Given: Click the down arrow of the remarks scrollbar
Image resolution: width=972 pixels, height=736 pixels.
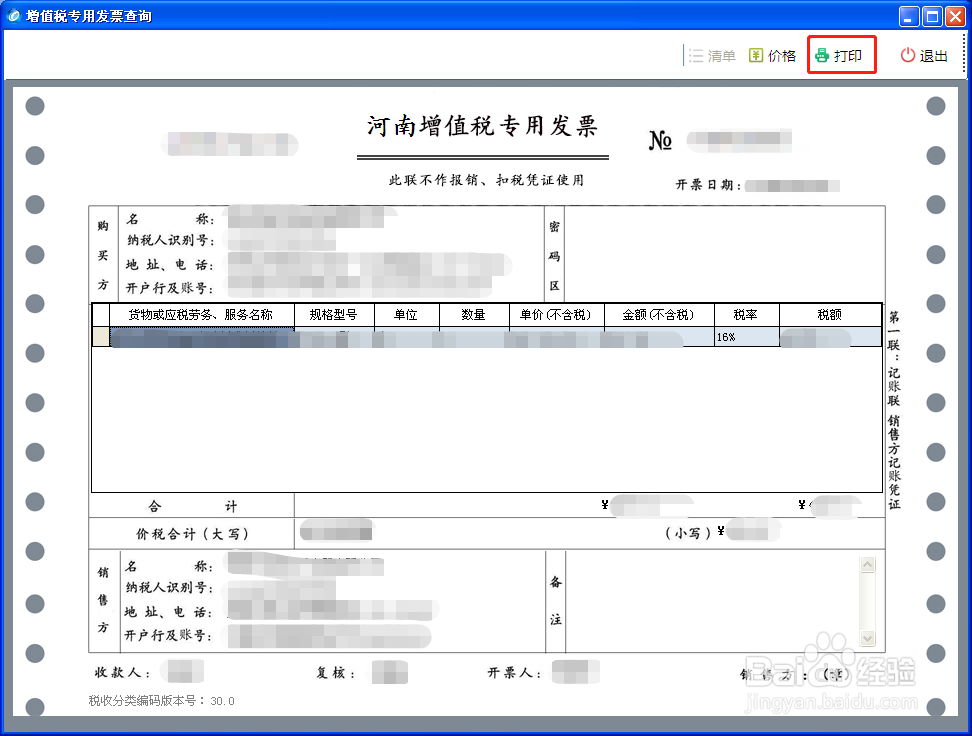Looking at the screenshot, I should [865, 637].
